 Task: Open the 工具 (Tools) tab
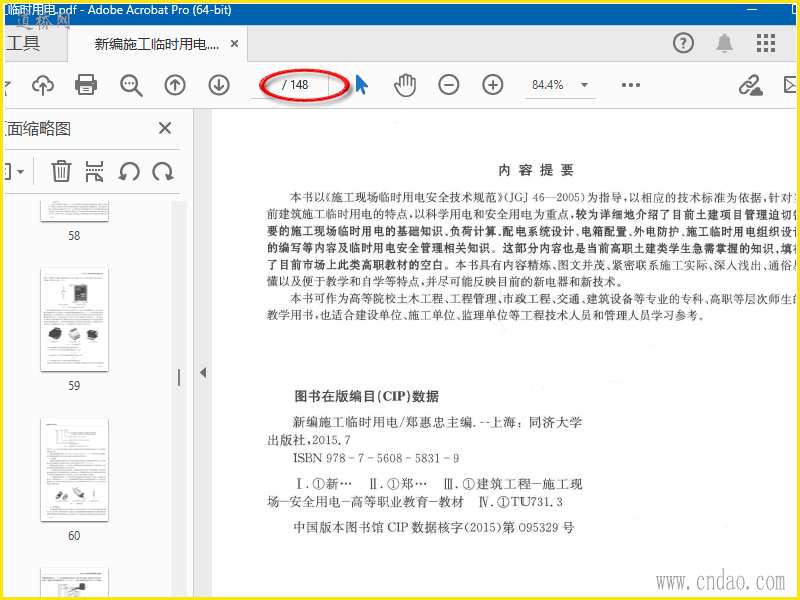23,43
